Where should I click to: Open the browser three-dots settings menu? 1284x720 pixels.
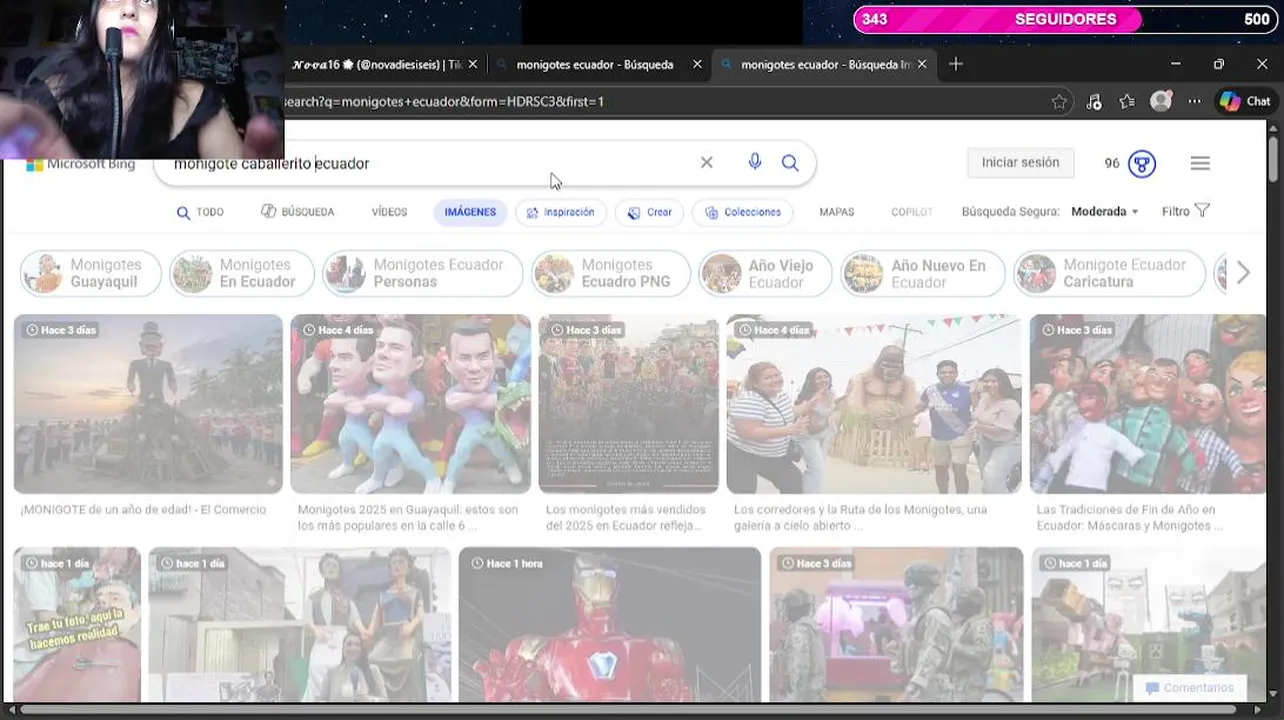tap(1194, 101)
